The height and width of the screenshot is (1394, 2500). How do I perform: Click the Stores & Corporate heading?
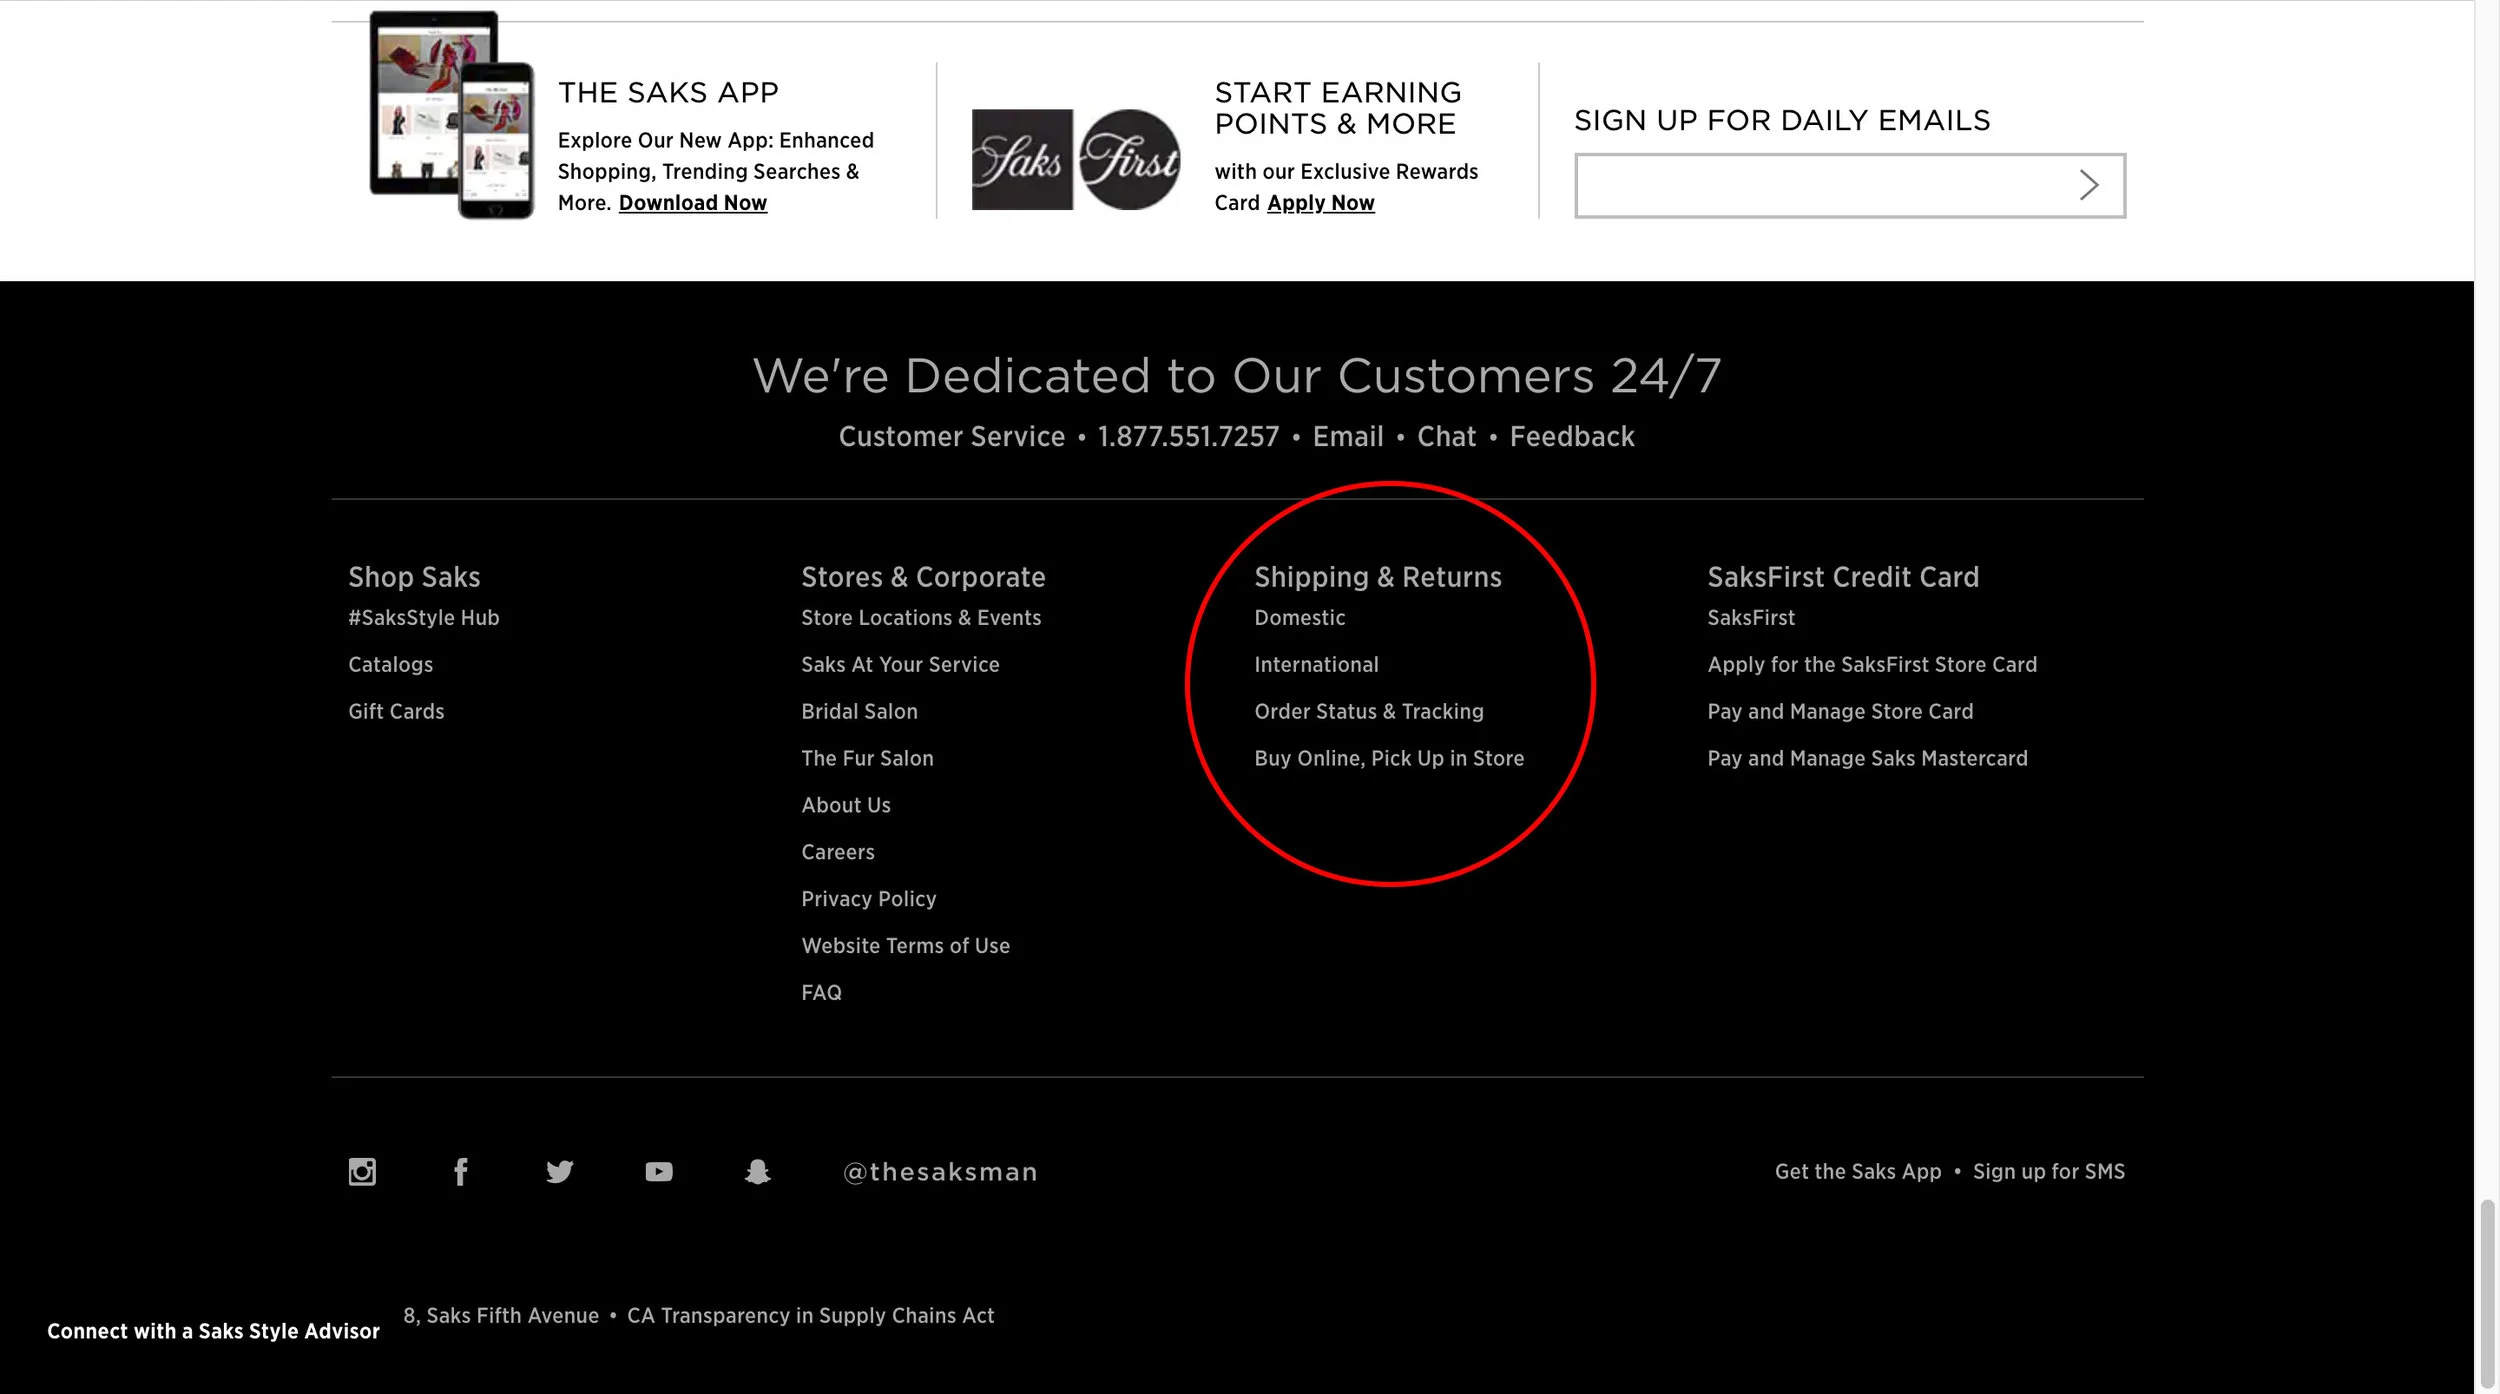click(923, 577)
